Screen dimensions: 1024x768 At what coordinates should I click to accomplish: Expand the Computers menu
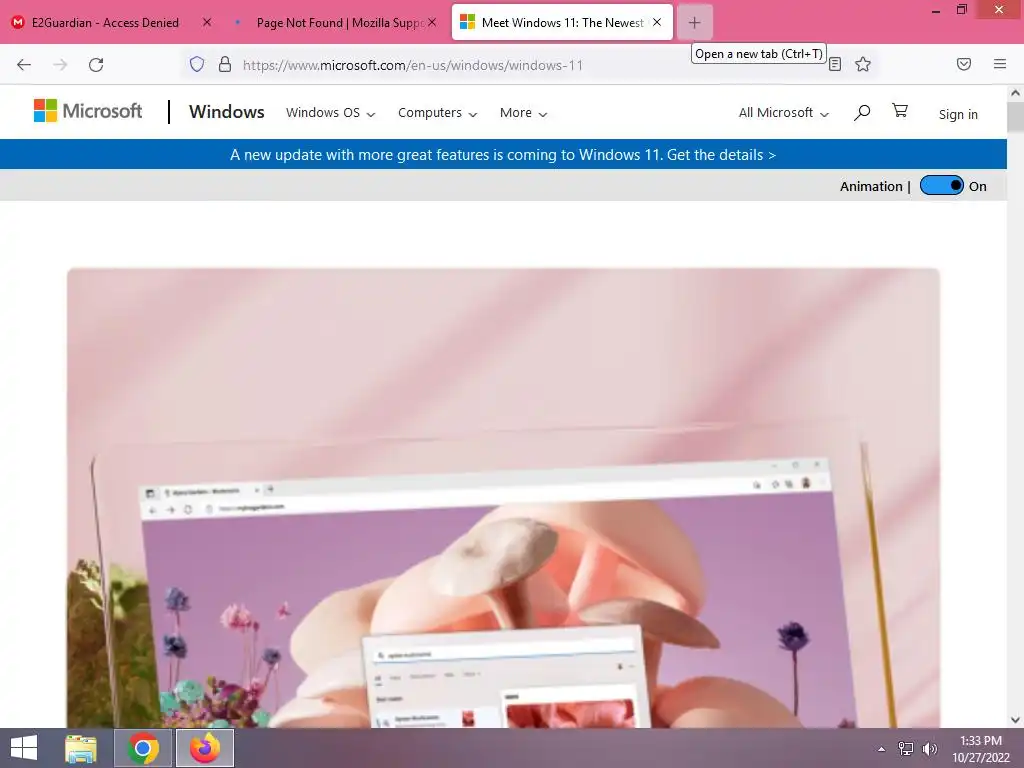(x=438, y=113)
